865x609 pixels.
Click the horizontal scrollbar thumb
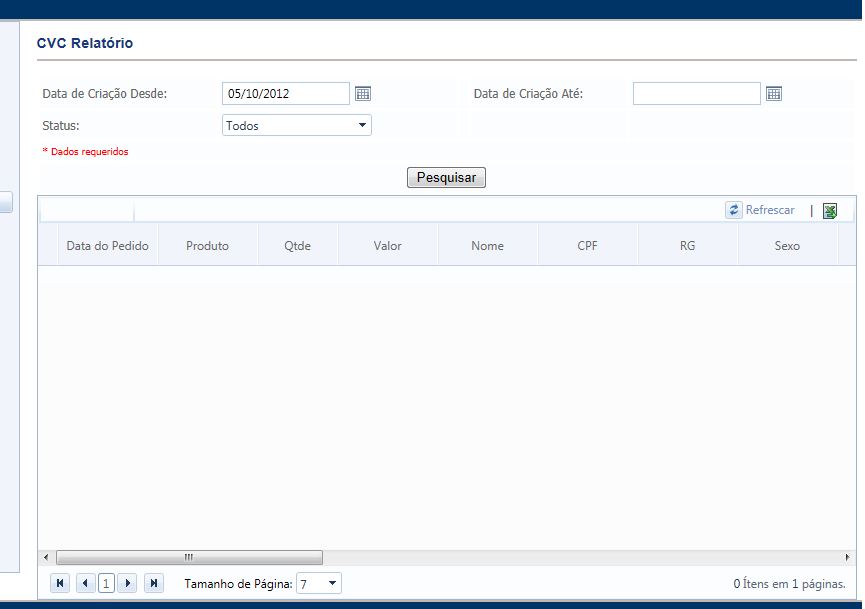tap(189, 557)
